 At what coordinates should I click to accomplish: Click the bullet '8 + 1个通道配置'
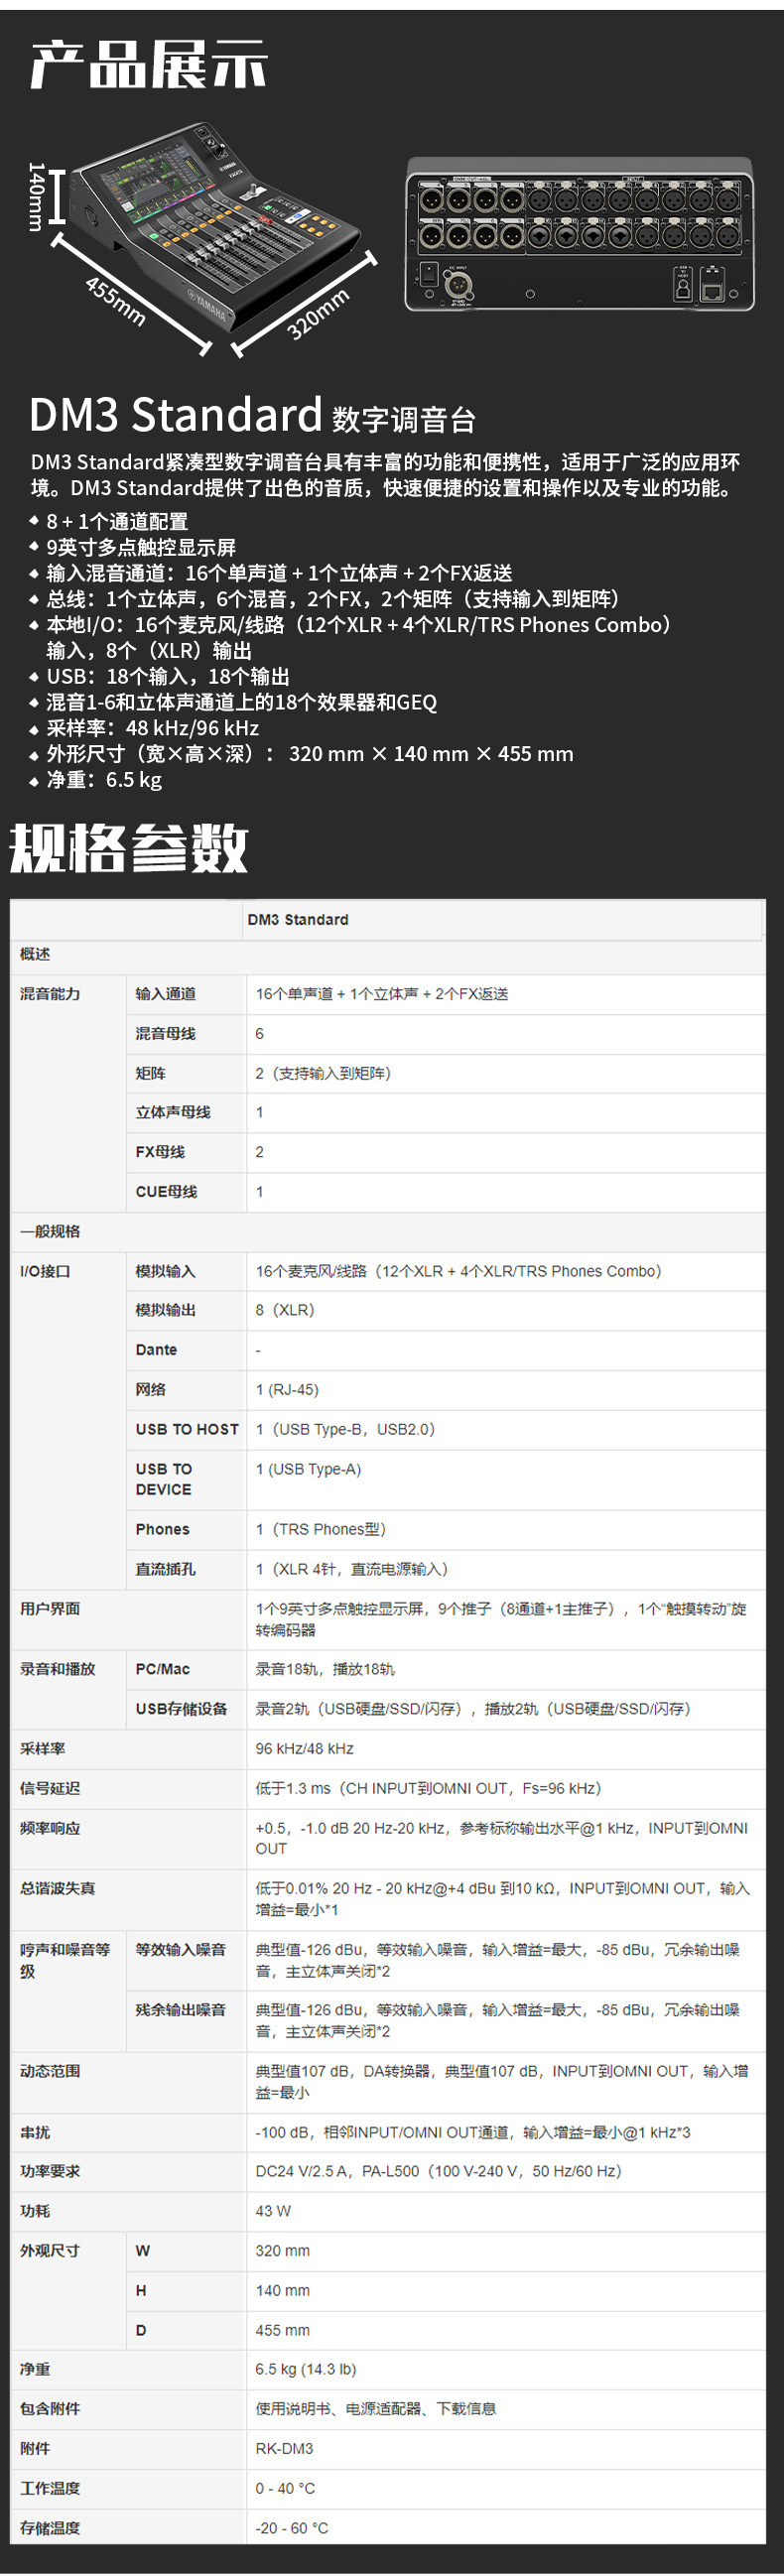117,521
